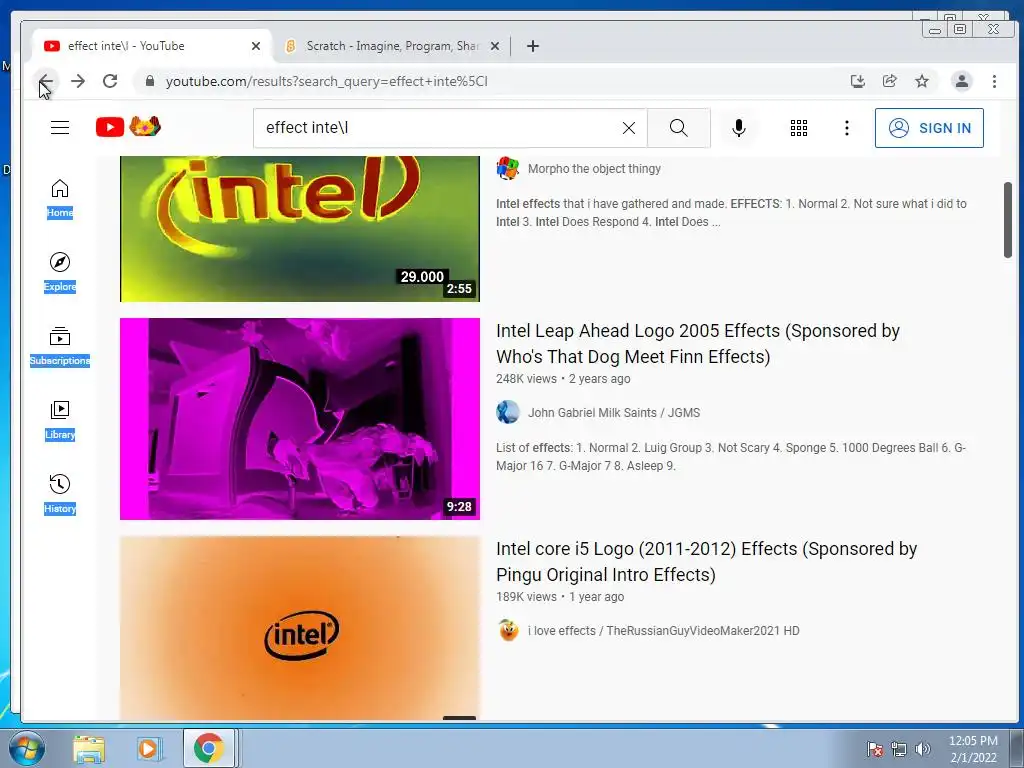Click John Gabriel Milk Saints channel avatar
1024x768 pixels.
507,413
